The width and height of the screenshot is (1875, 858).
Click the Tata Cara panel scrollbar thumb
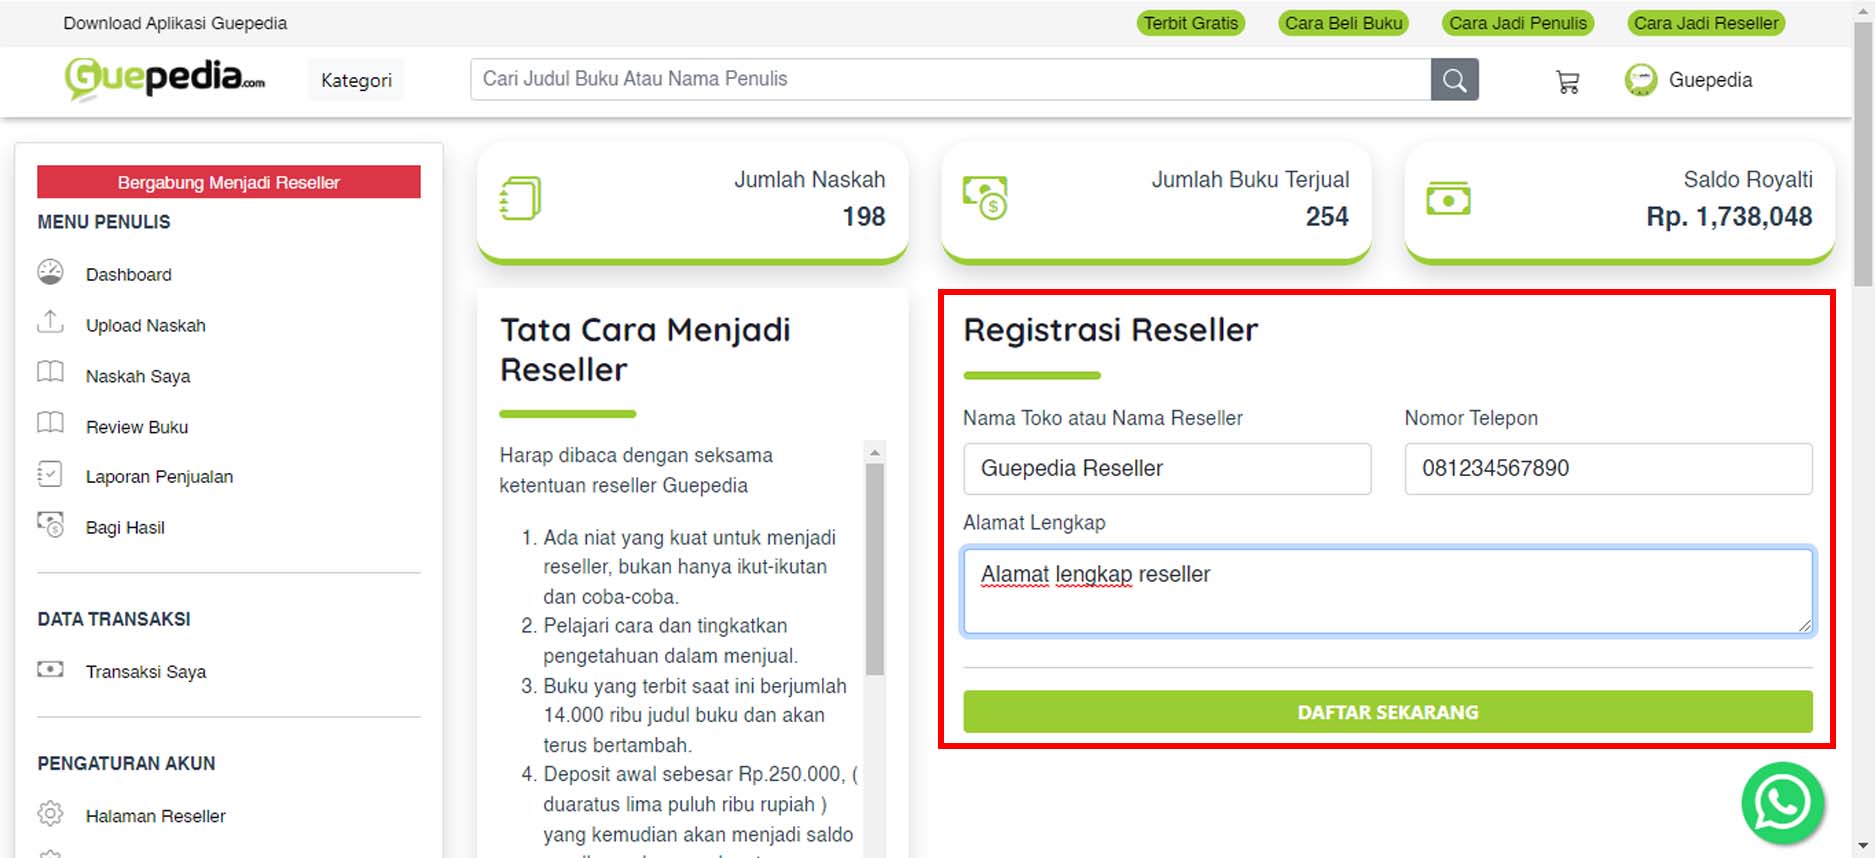click(875, 568)
